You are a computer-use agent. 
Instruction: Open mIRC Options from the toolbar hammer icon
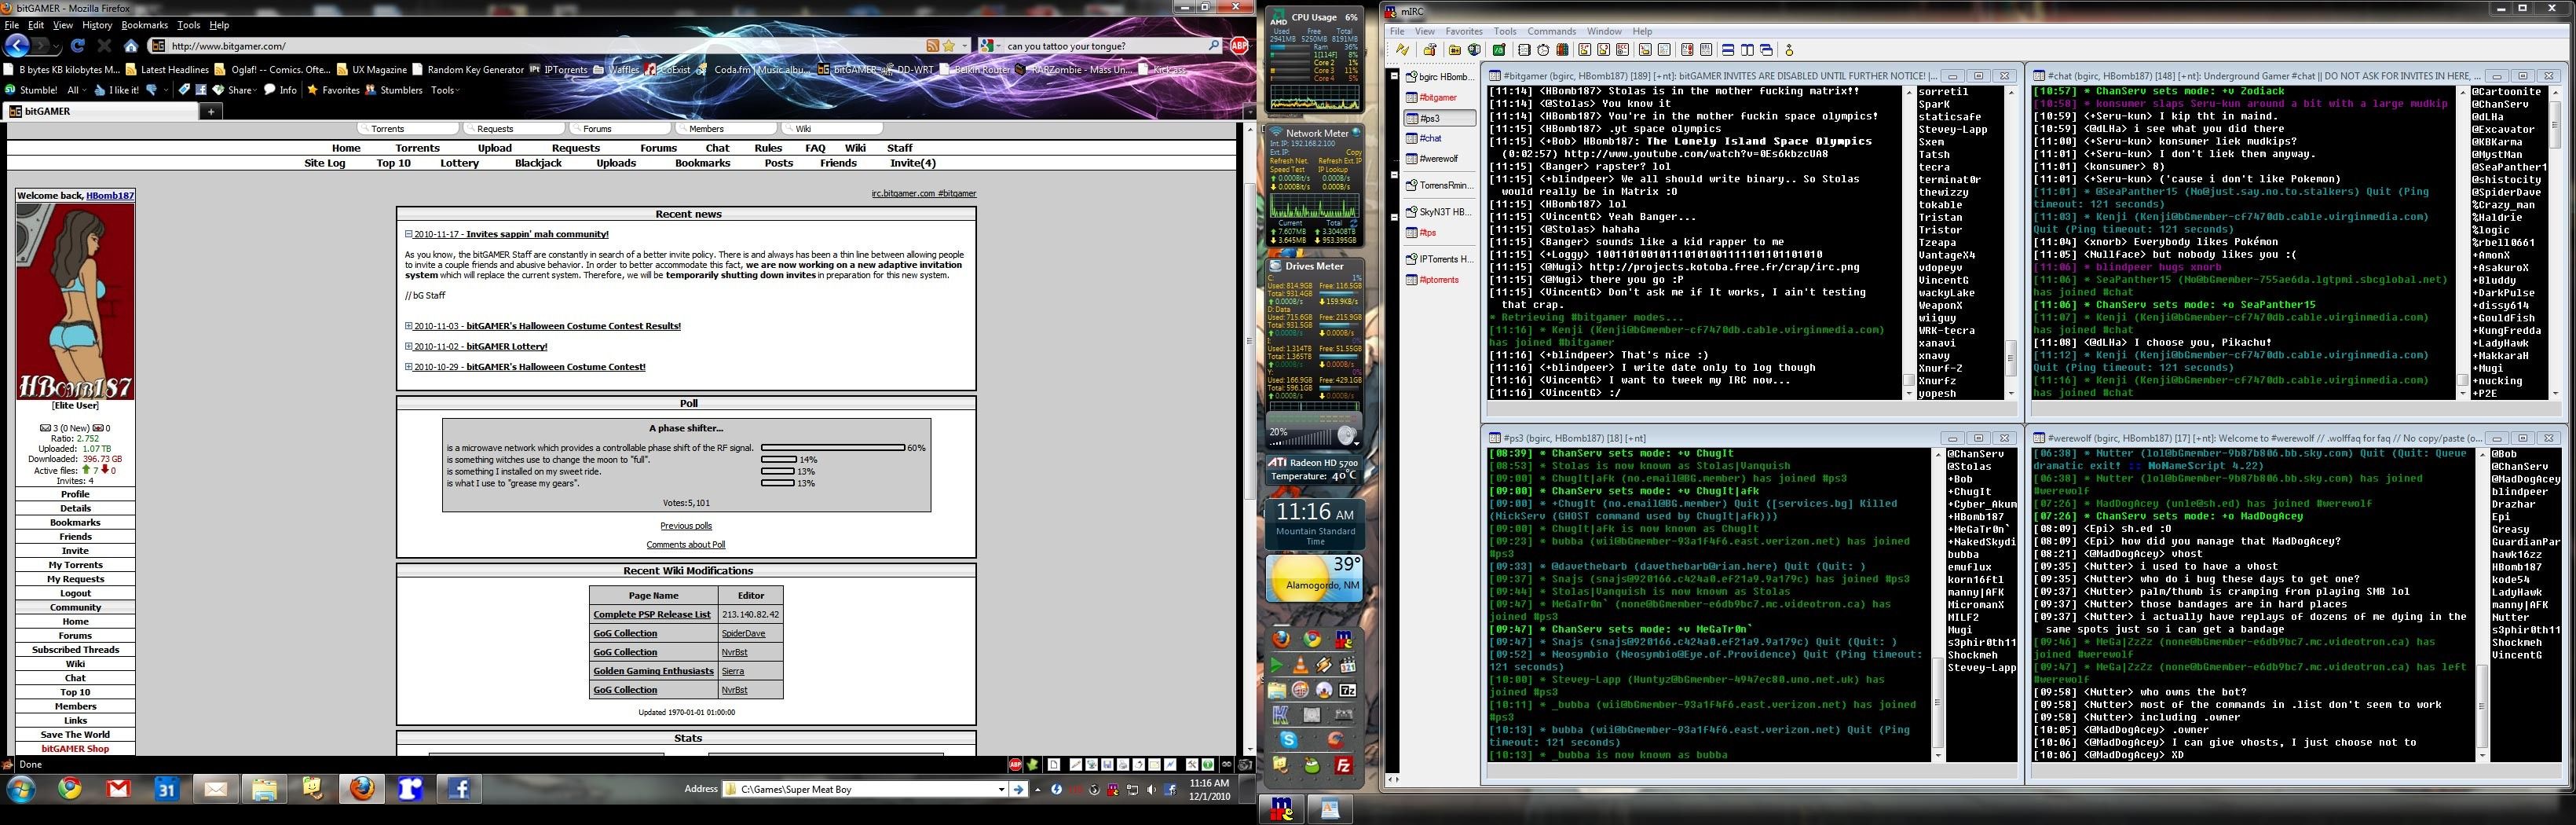pyautogui.click(x=1430, y=50)
